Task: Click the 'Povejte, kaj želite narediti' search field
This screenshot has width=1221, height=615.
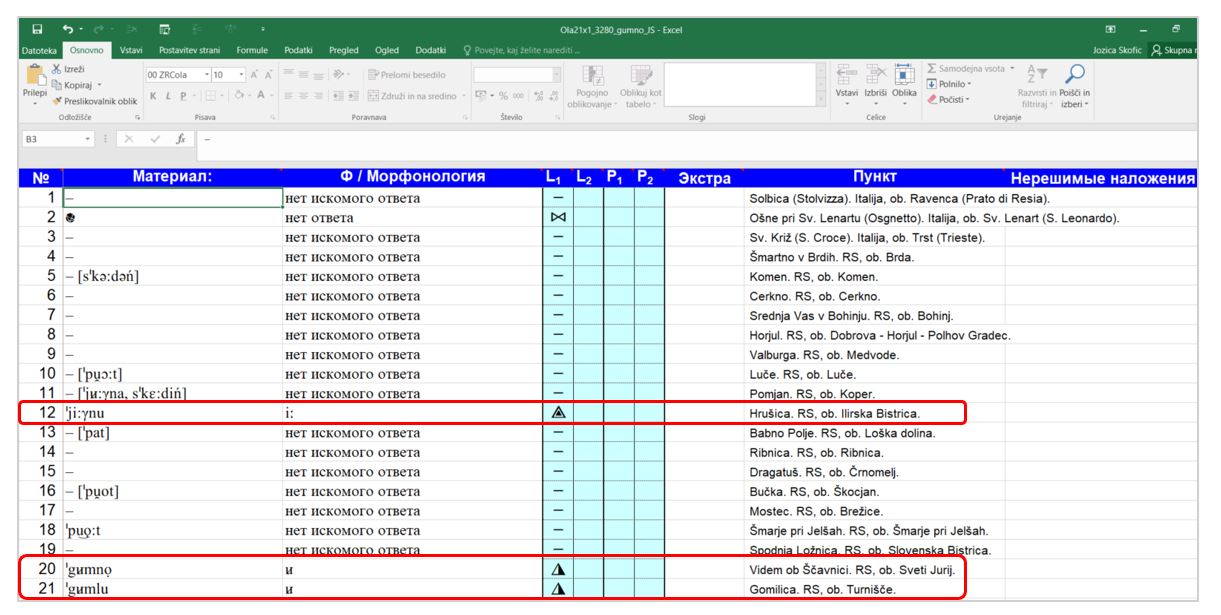Action: tap(523, 50)
